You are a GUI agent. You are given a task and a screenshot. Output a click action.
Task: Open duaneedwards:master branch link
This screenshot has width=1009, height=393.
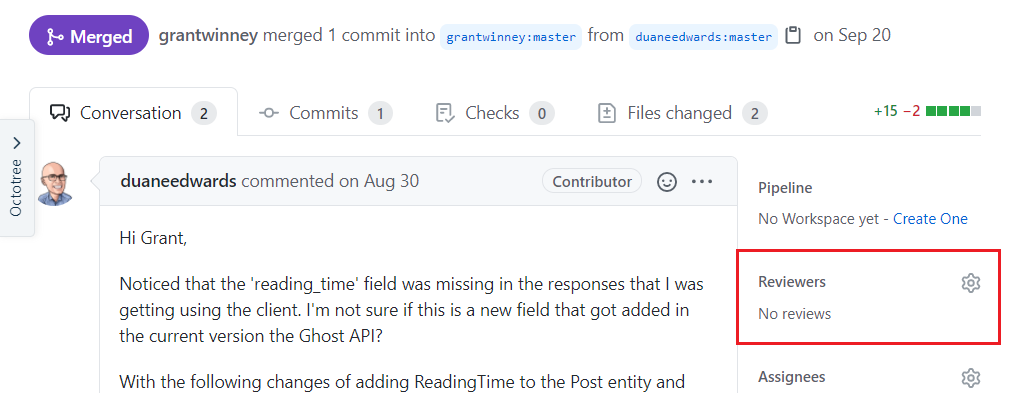click(703, 37)
